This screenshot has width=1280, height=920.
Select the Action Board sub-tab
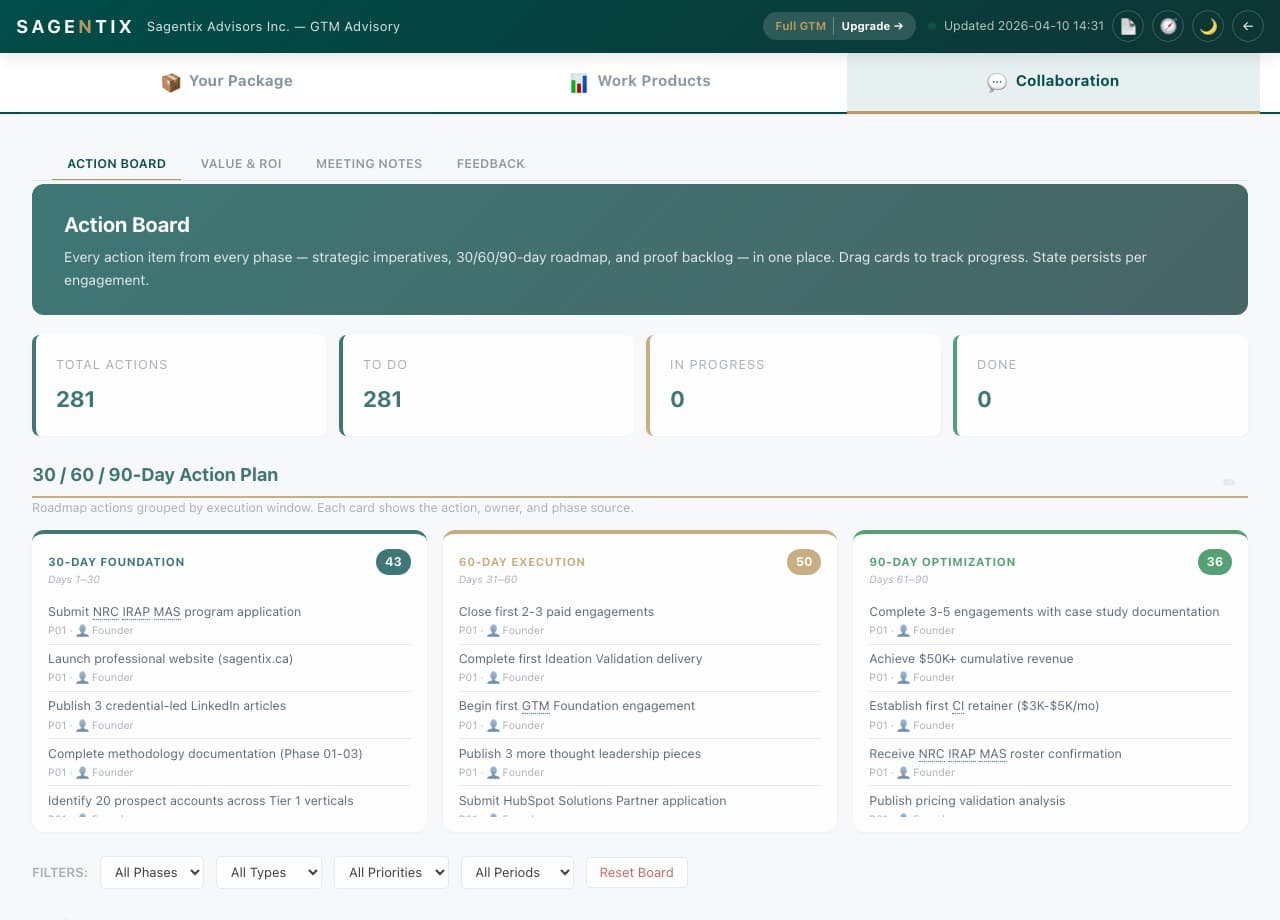[x=117, y=164]
